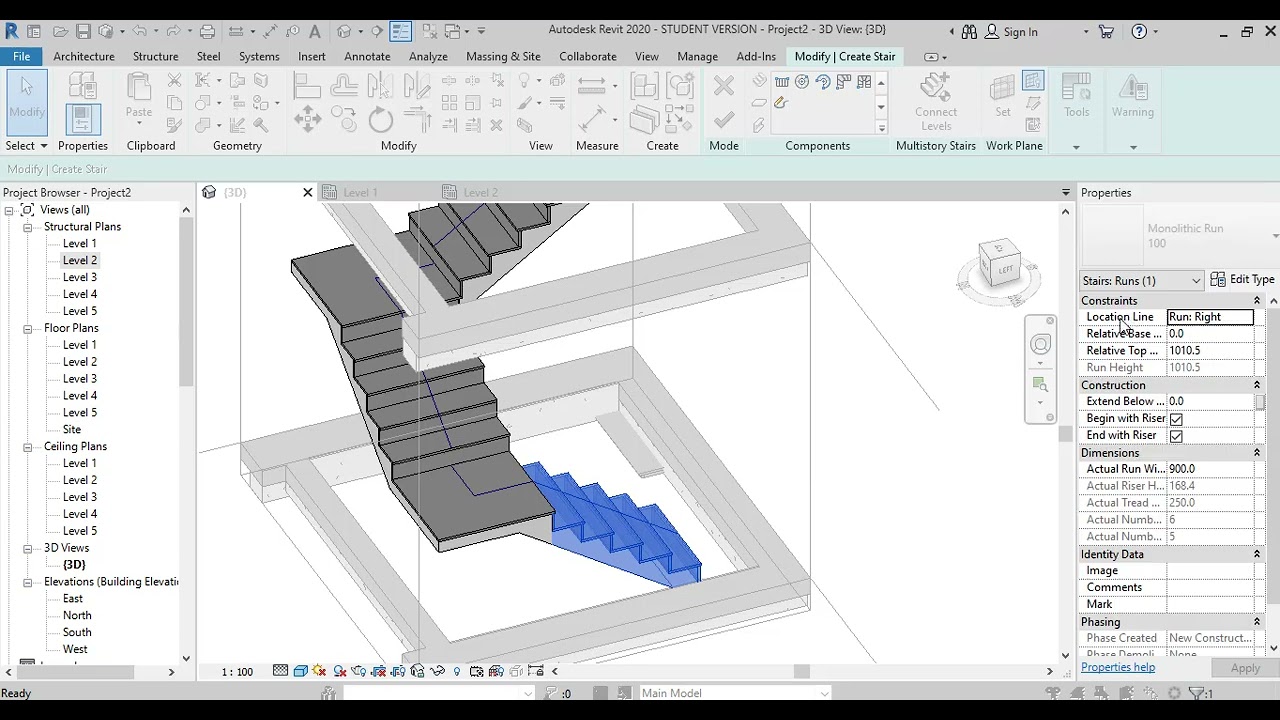Collapse the 3D Views tree node

[28, 548]
